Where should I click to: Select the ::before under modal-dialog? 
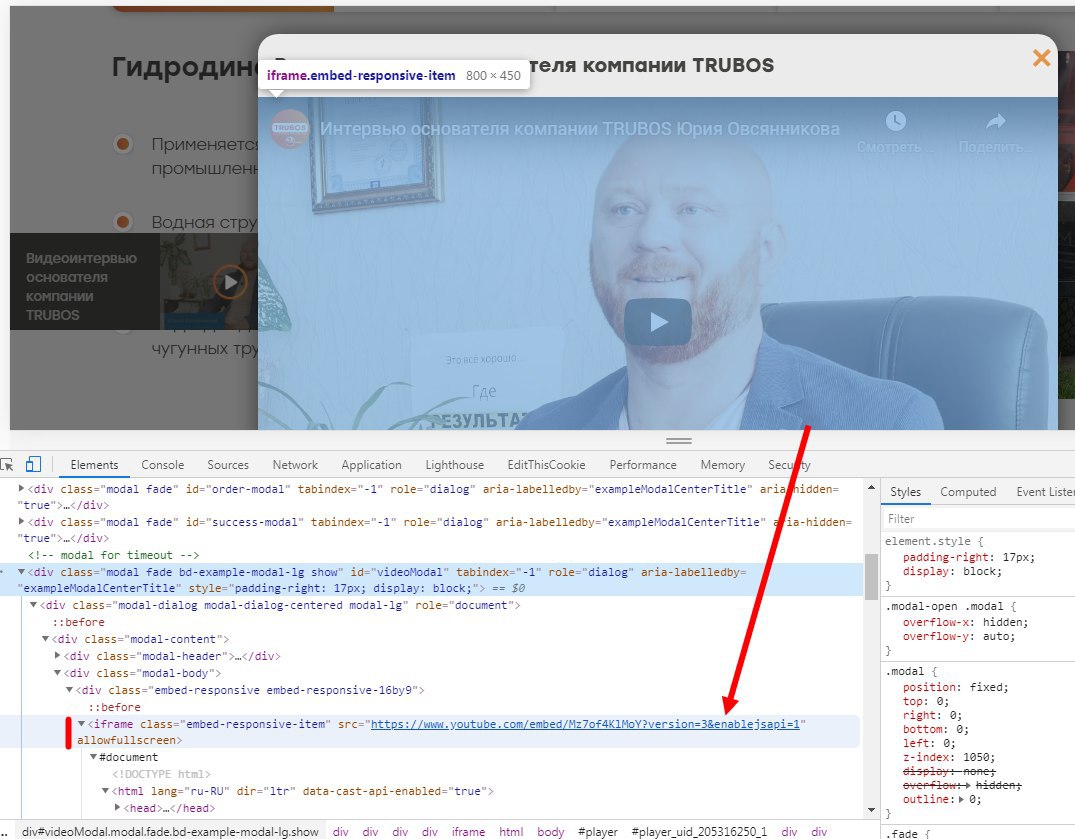point(79,622)
